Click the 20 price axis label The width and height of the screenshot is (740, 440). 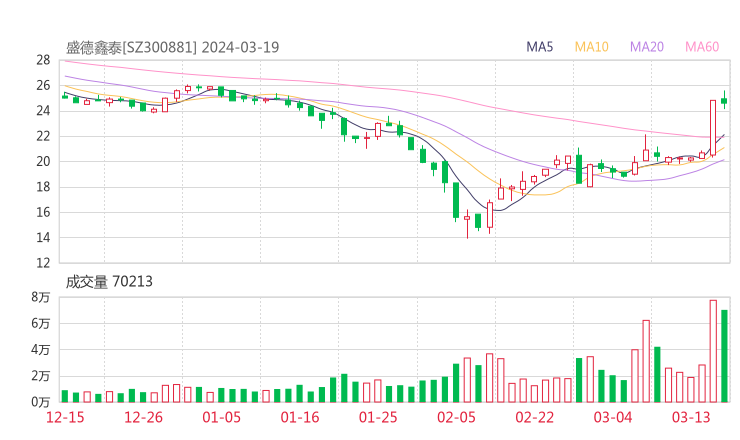coord(43,161)
